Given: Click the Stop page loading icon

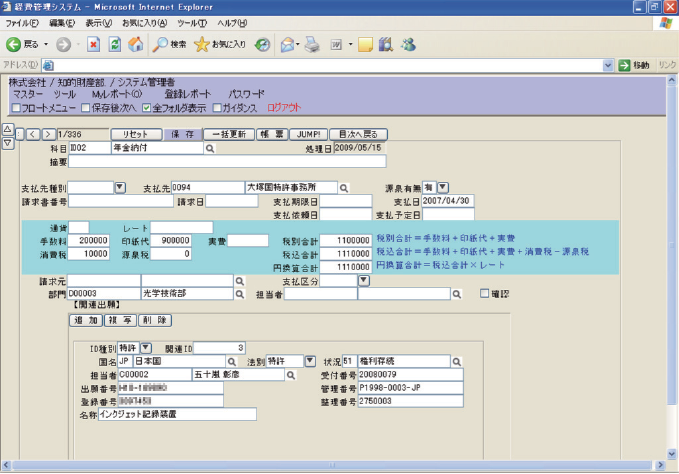Looking at the screenshot, I should tap(93, 44).
